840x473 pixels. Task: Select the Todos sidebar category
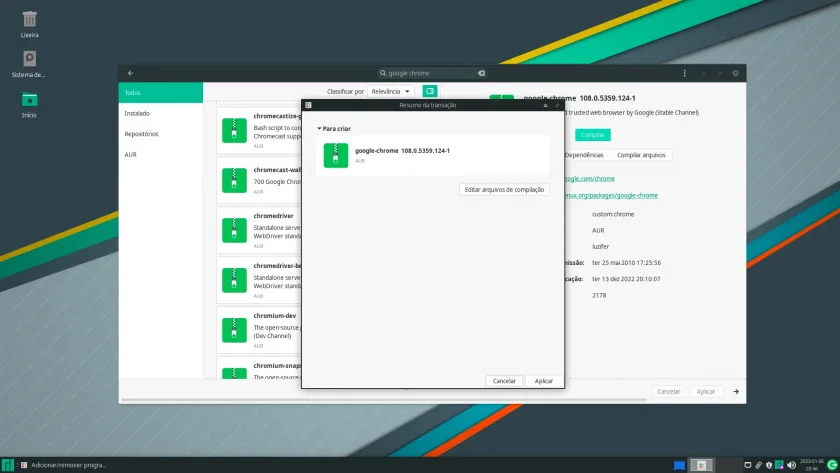[161, 93]
